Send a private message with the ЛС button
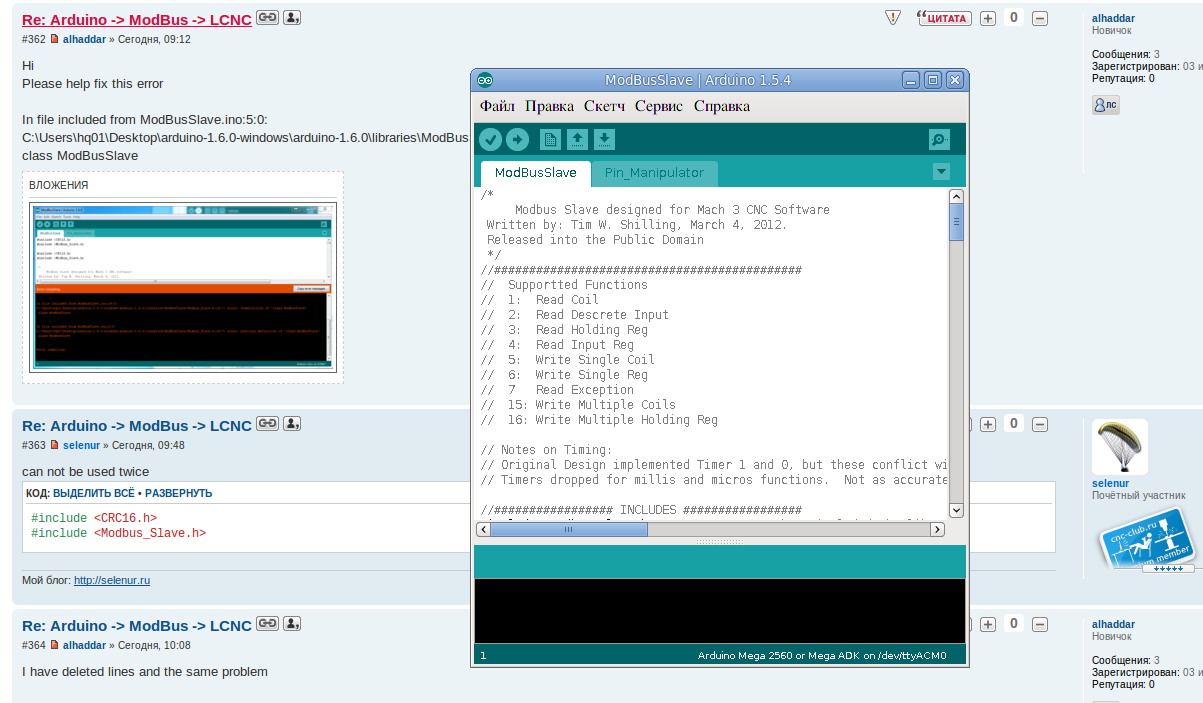 click(1106, 104)
